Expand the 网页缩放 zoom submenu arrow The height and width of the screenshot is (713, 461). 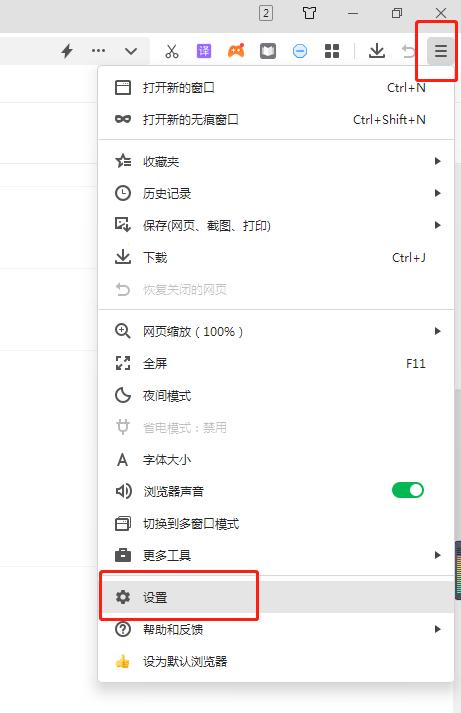point(437,331)
